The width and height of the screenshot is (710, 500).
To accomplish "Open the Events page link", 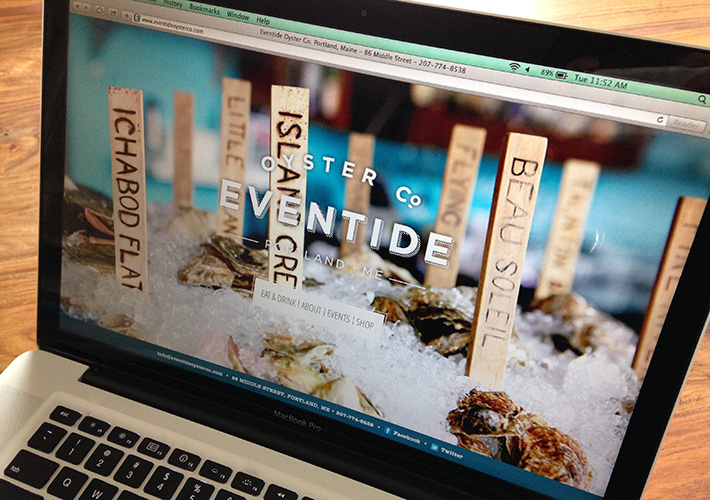I will (339, 316).
